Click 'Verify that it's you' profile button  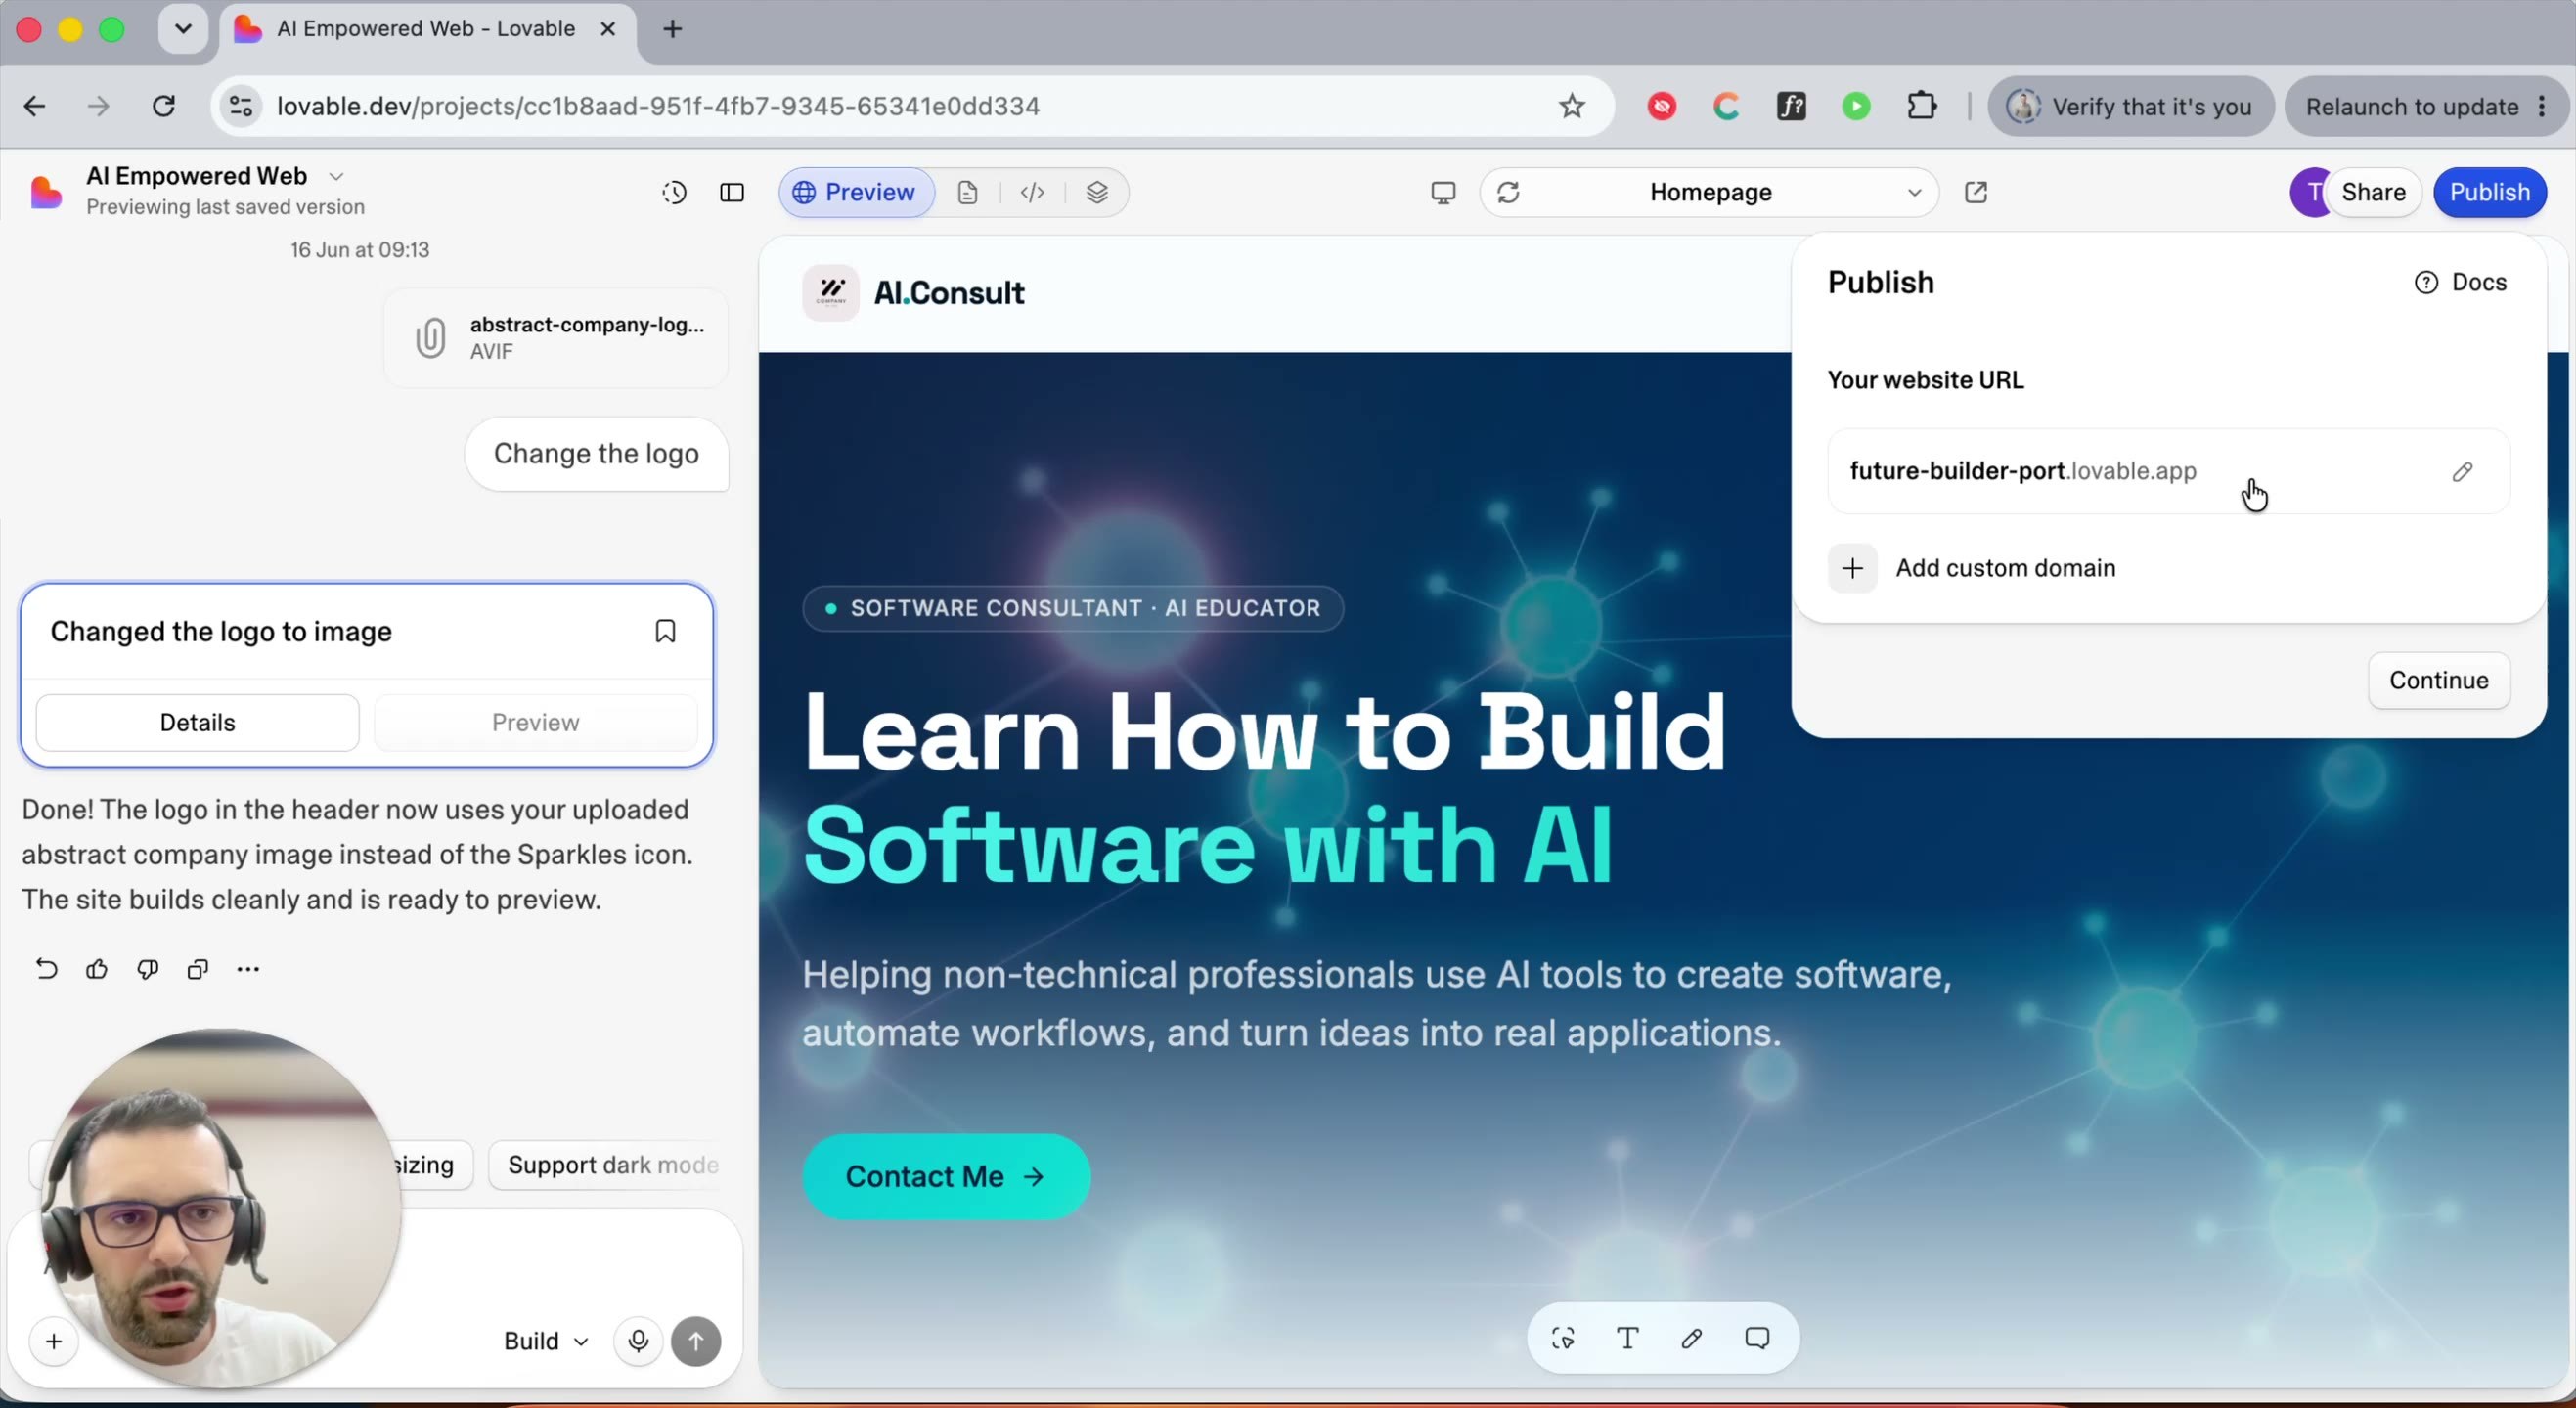point(2131,106)
